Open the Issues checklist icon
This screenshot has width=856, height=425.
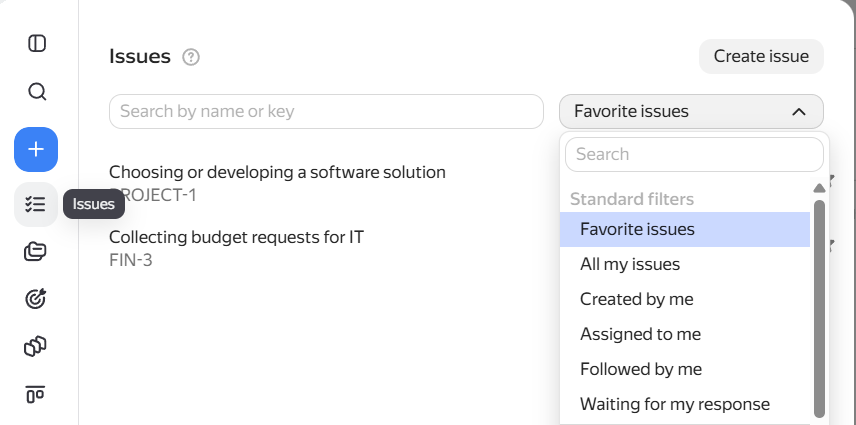(36, 205)
